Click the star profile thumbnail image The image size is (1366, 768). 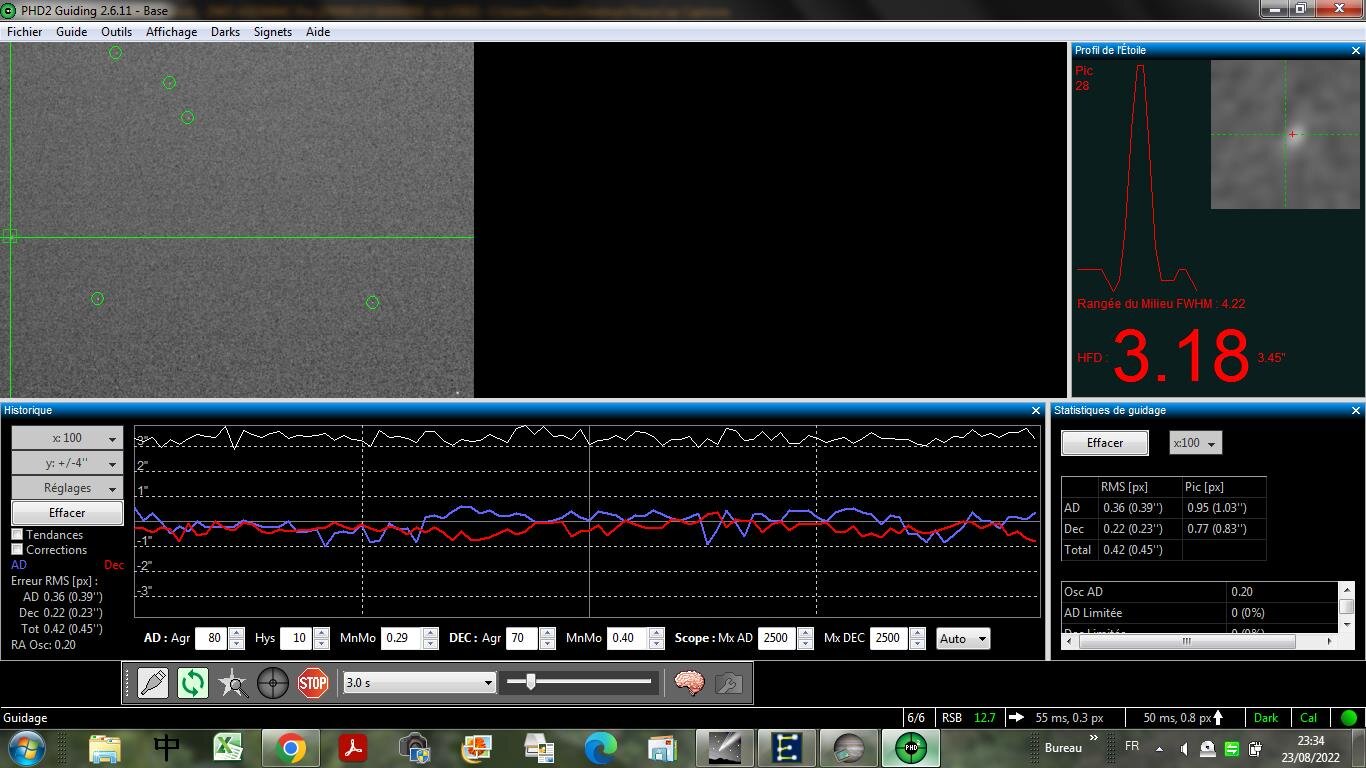1285,134
